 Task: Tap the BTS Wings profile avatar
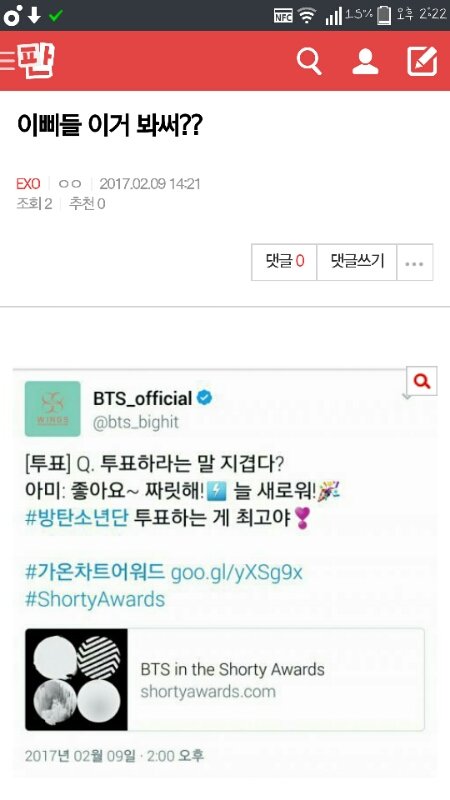pyautogui.click(x=53, y=409)
